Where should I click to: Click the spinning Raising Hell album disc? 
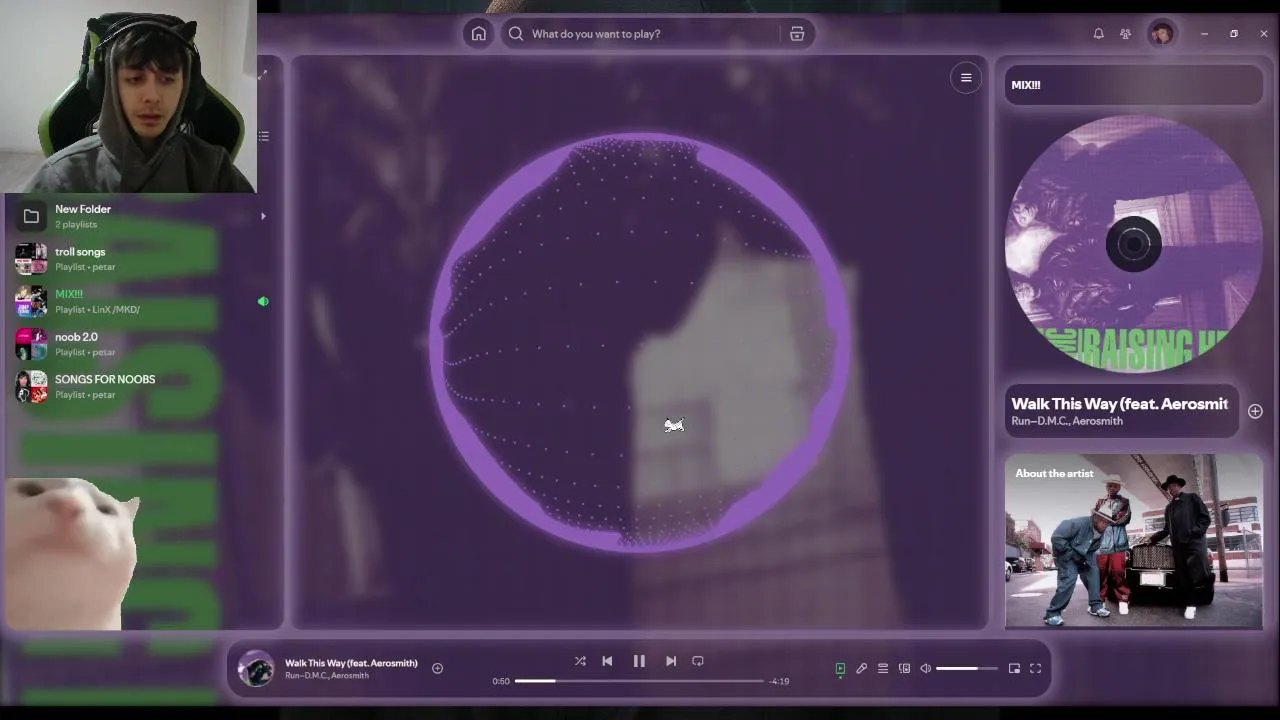click(x=1134, y=243)
